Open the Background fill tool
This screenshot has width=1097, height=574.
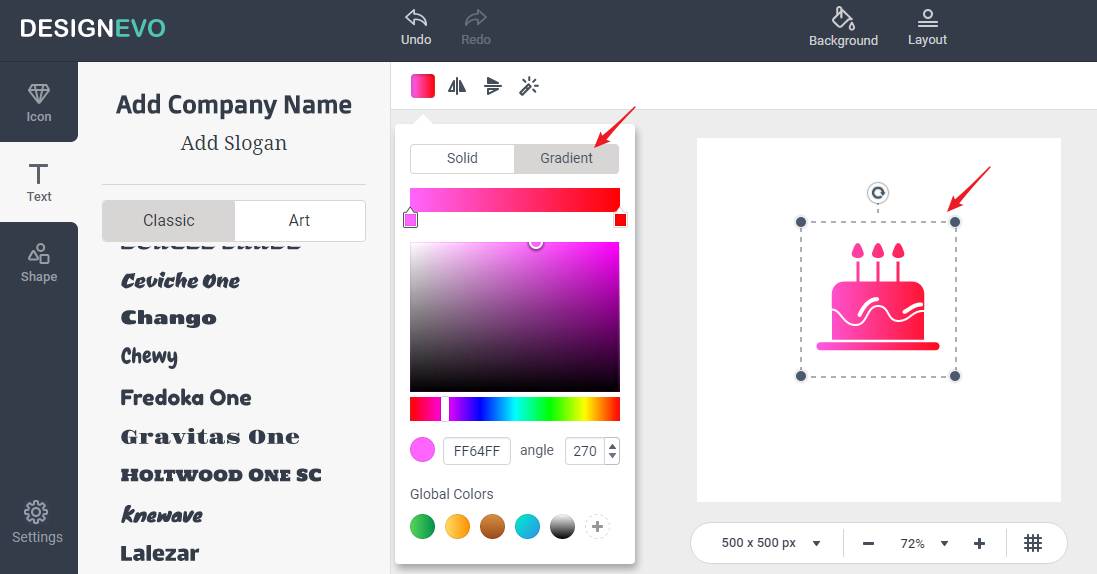[843, 18]
